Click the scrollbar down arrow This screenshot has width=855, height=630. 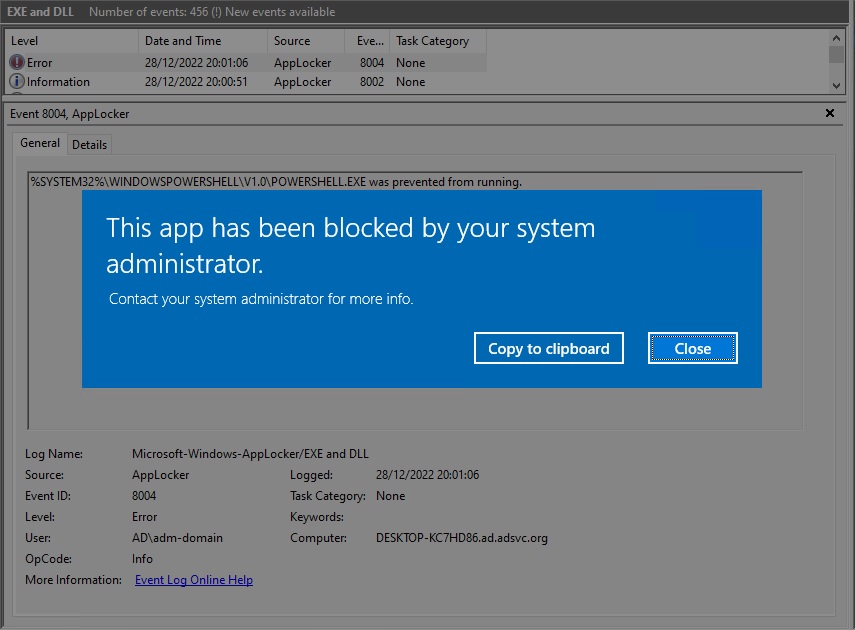836,86
